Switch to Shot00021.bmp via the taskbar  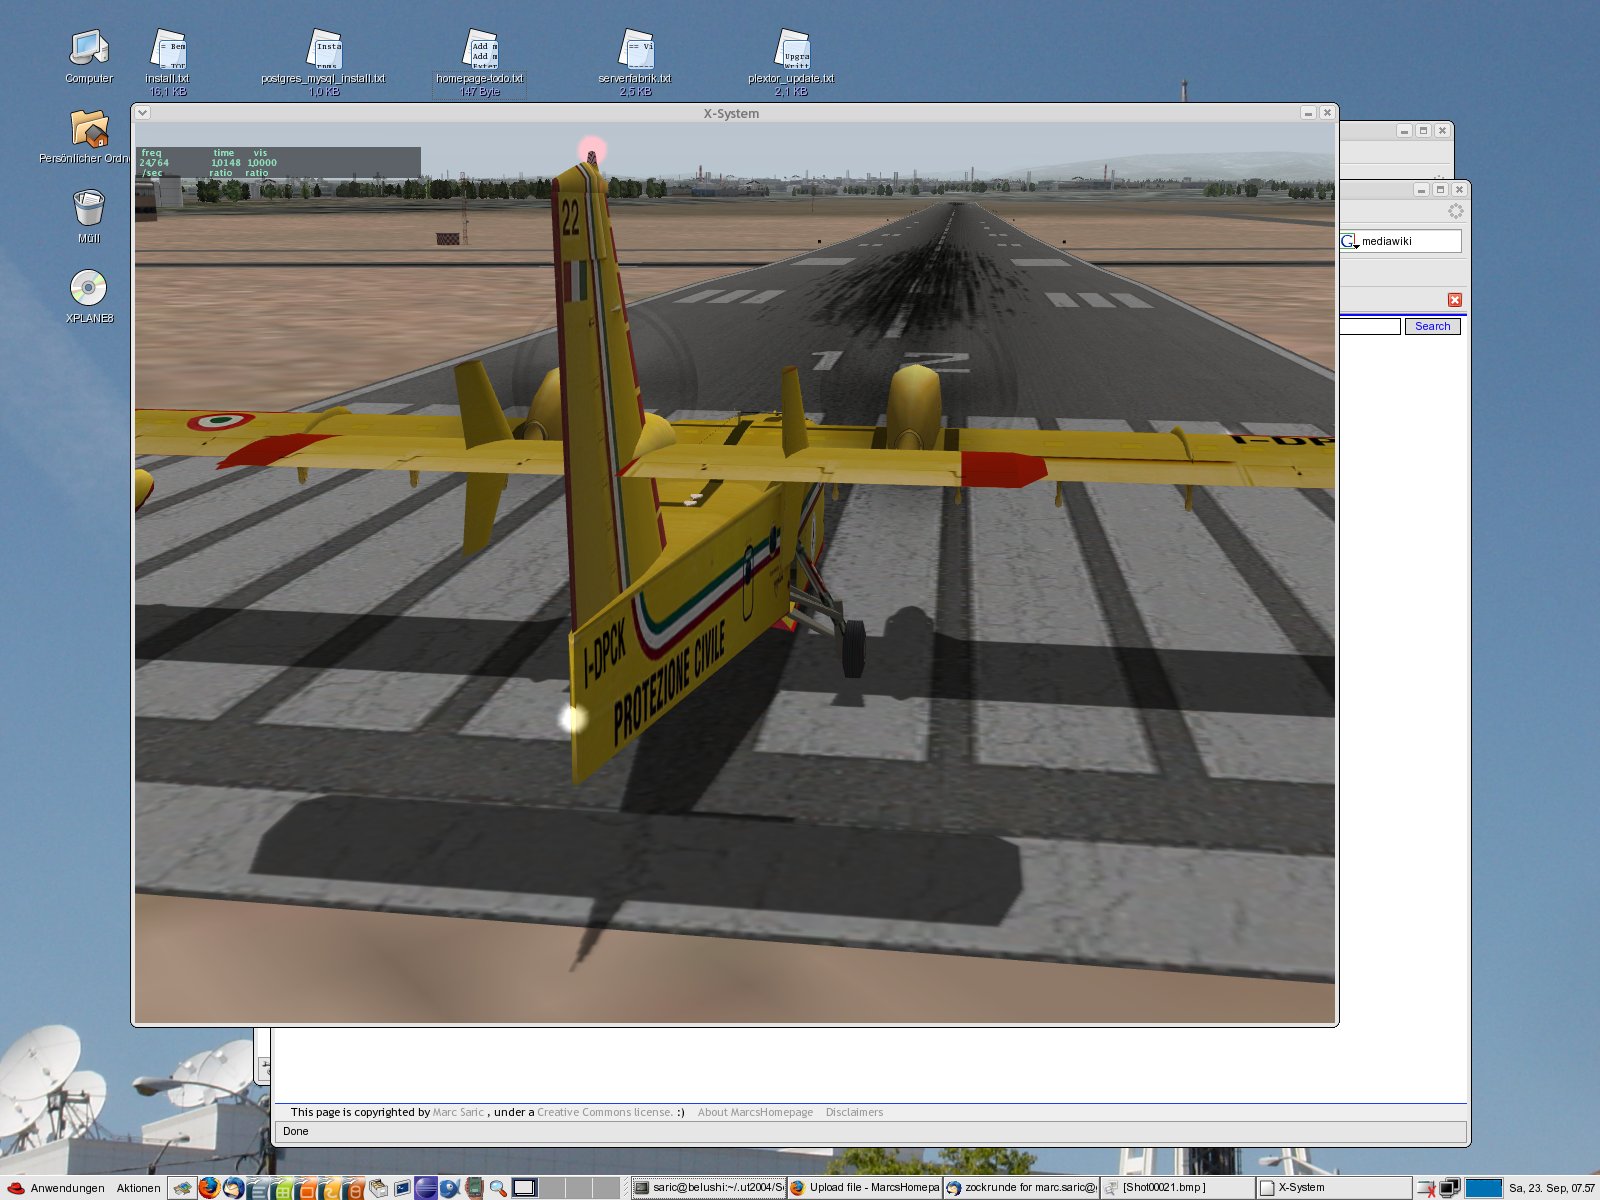tap(1165, 1187)
